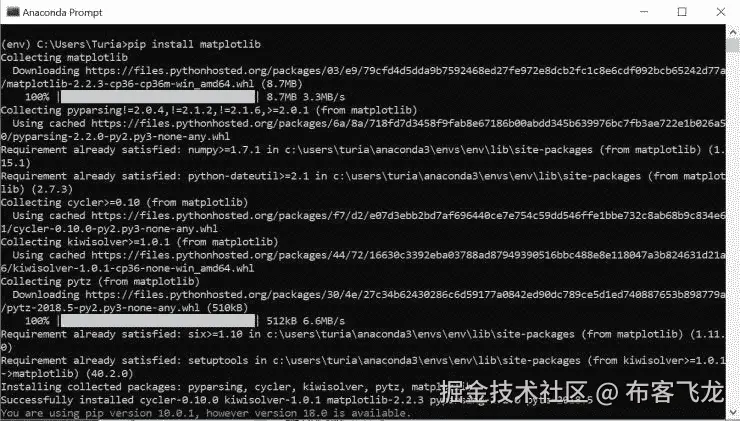Minimize the Anaconda Prompt window
The width and height of the screenshot is (740, 421).
(x=644, y=12)
